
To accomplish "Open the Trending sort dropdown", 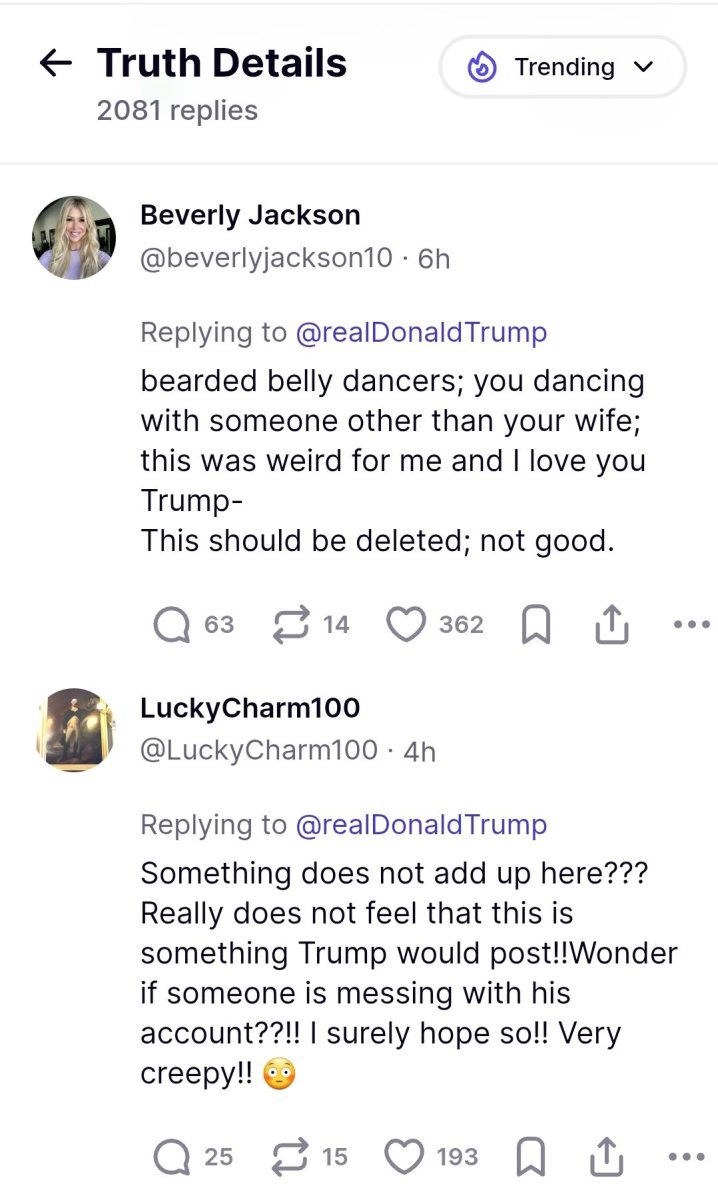I will (x=562, y=67).
